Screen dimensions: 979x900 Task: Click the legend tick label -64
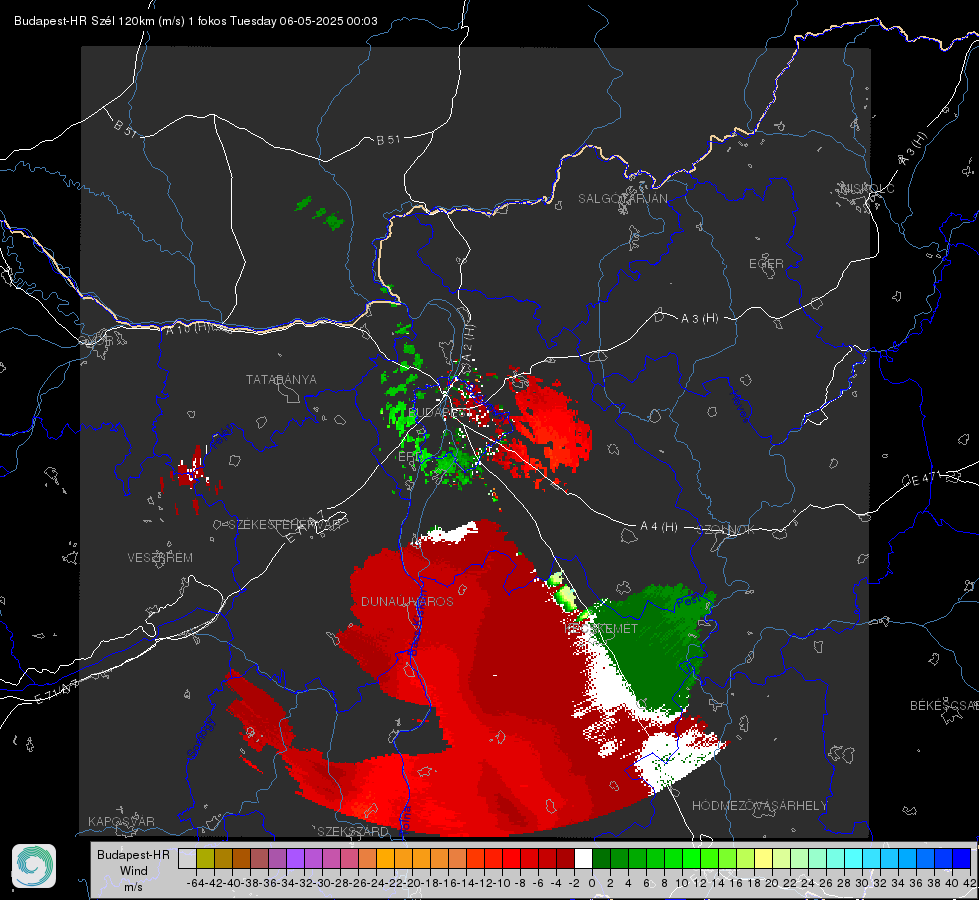point(195,883)
